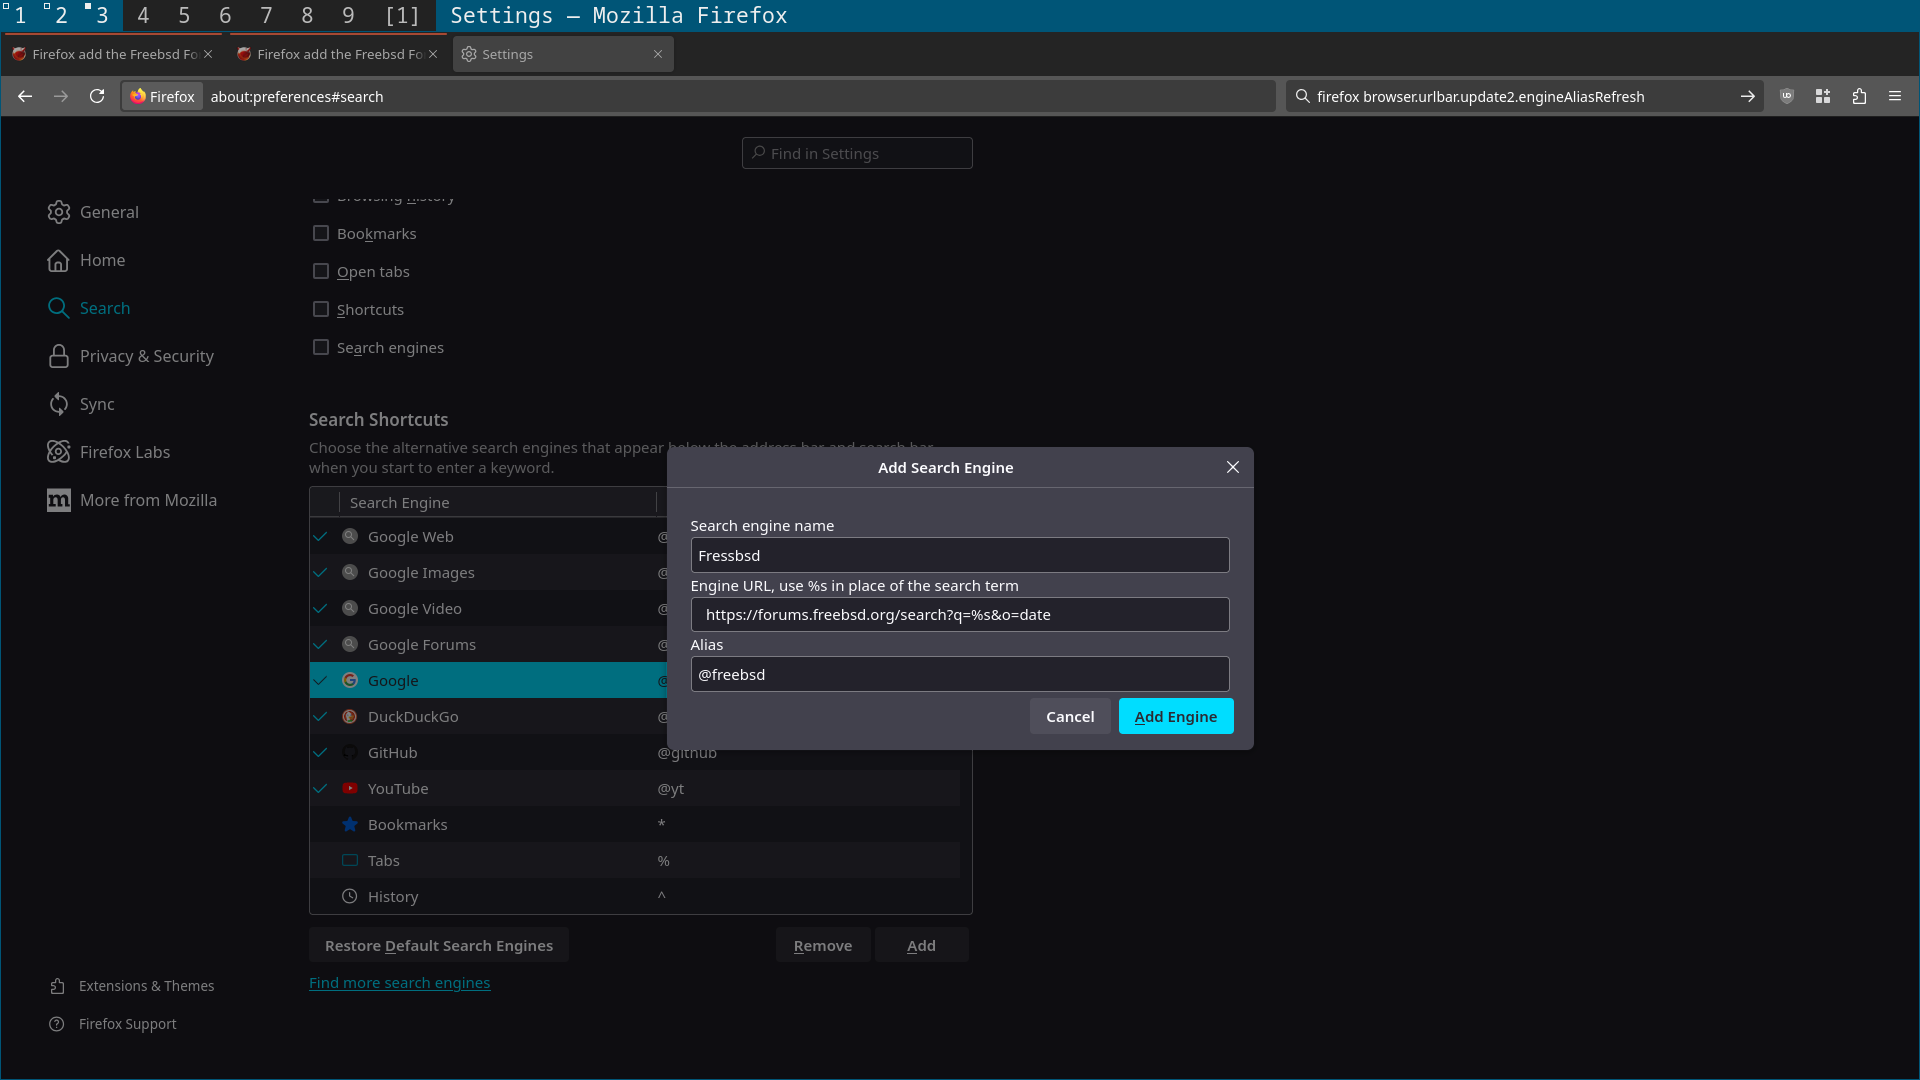This screenshot has width=1920, height=1080.
Task: Check the Shortcuts checkbox
Action: point(321,309)
